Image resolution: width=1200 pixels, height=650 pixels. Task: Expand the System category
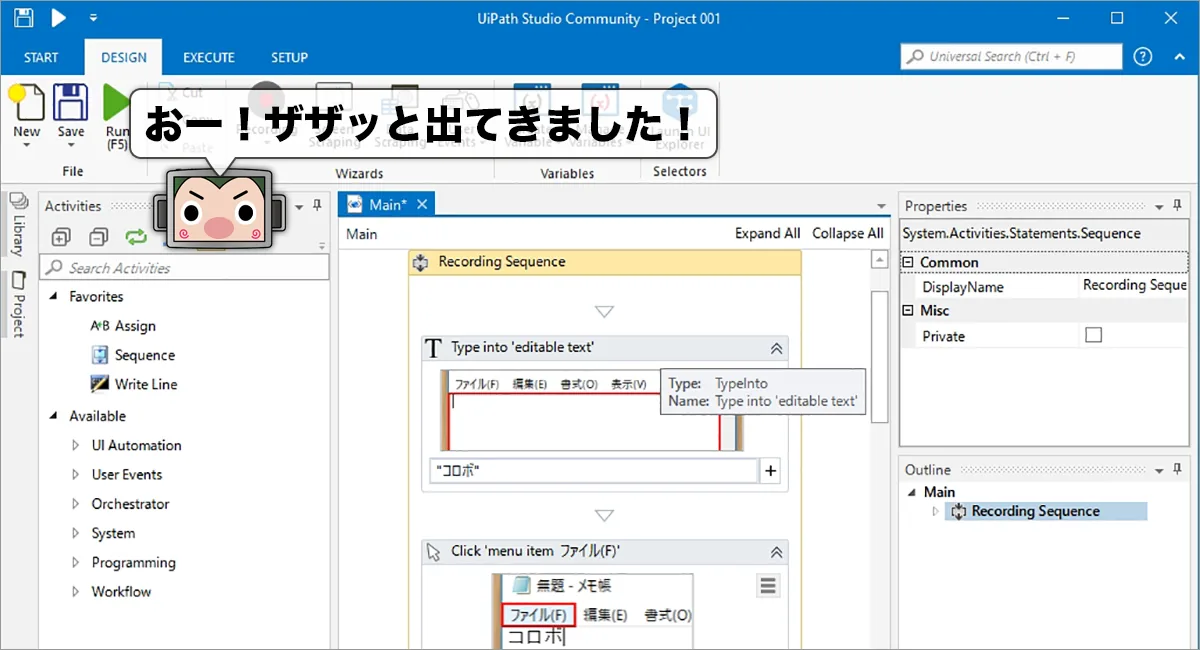(x=76, y=533)
